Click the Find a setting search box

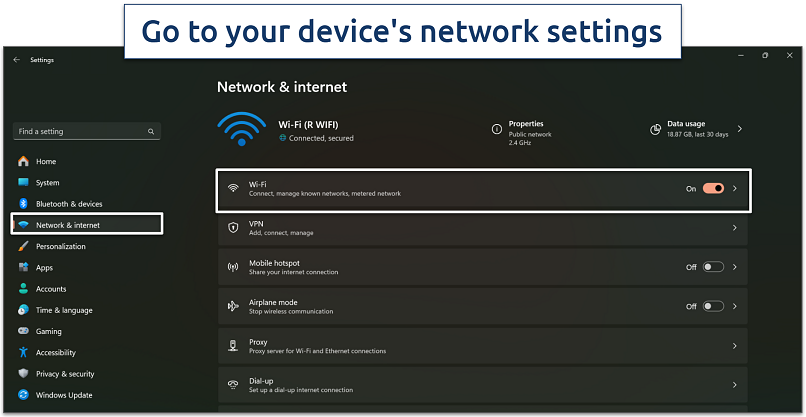(80, 131)
